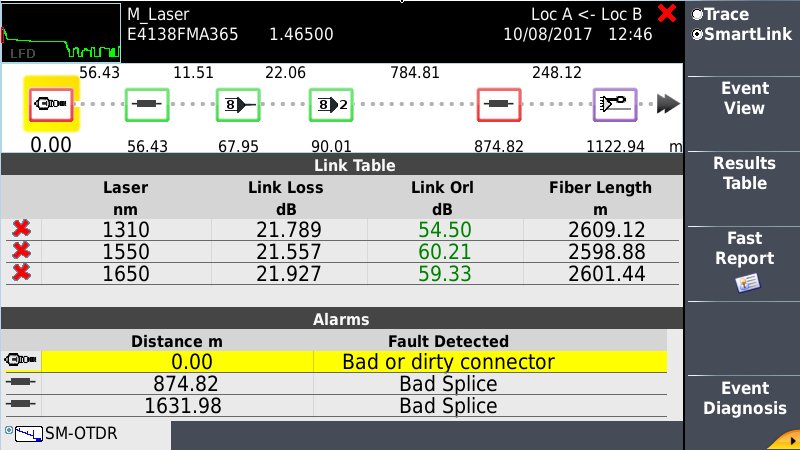Advance link view with the double arrow
This screenshot has width=800, height=450.
[668, 104]
